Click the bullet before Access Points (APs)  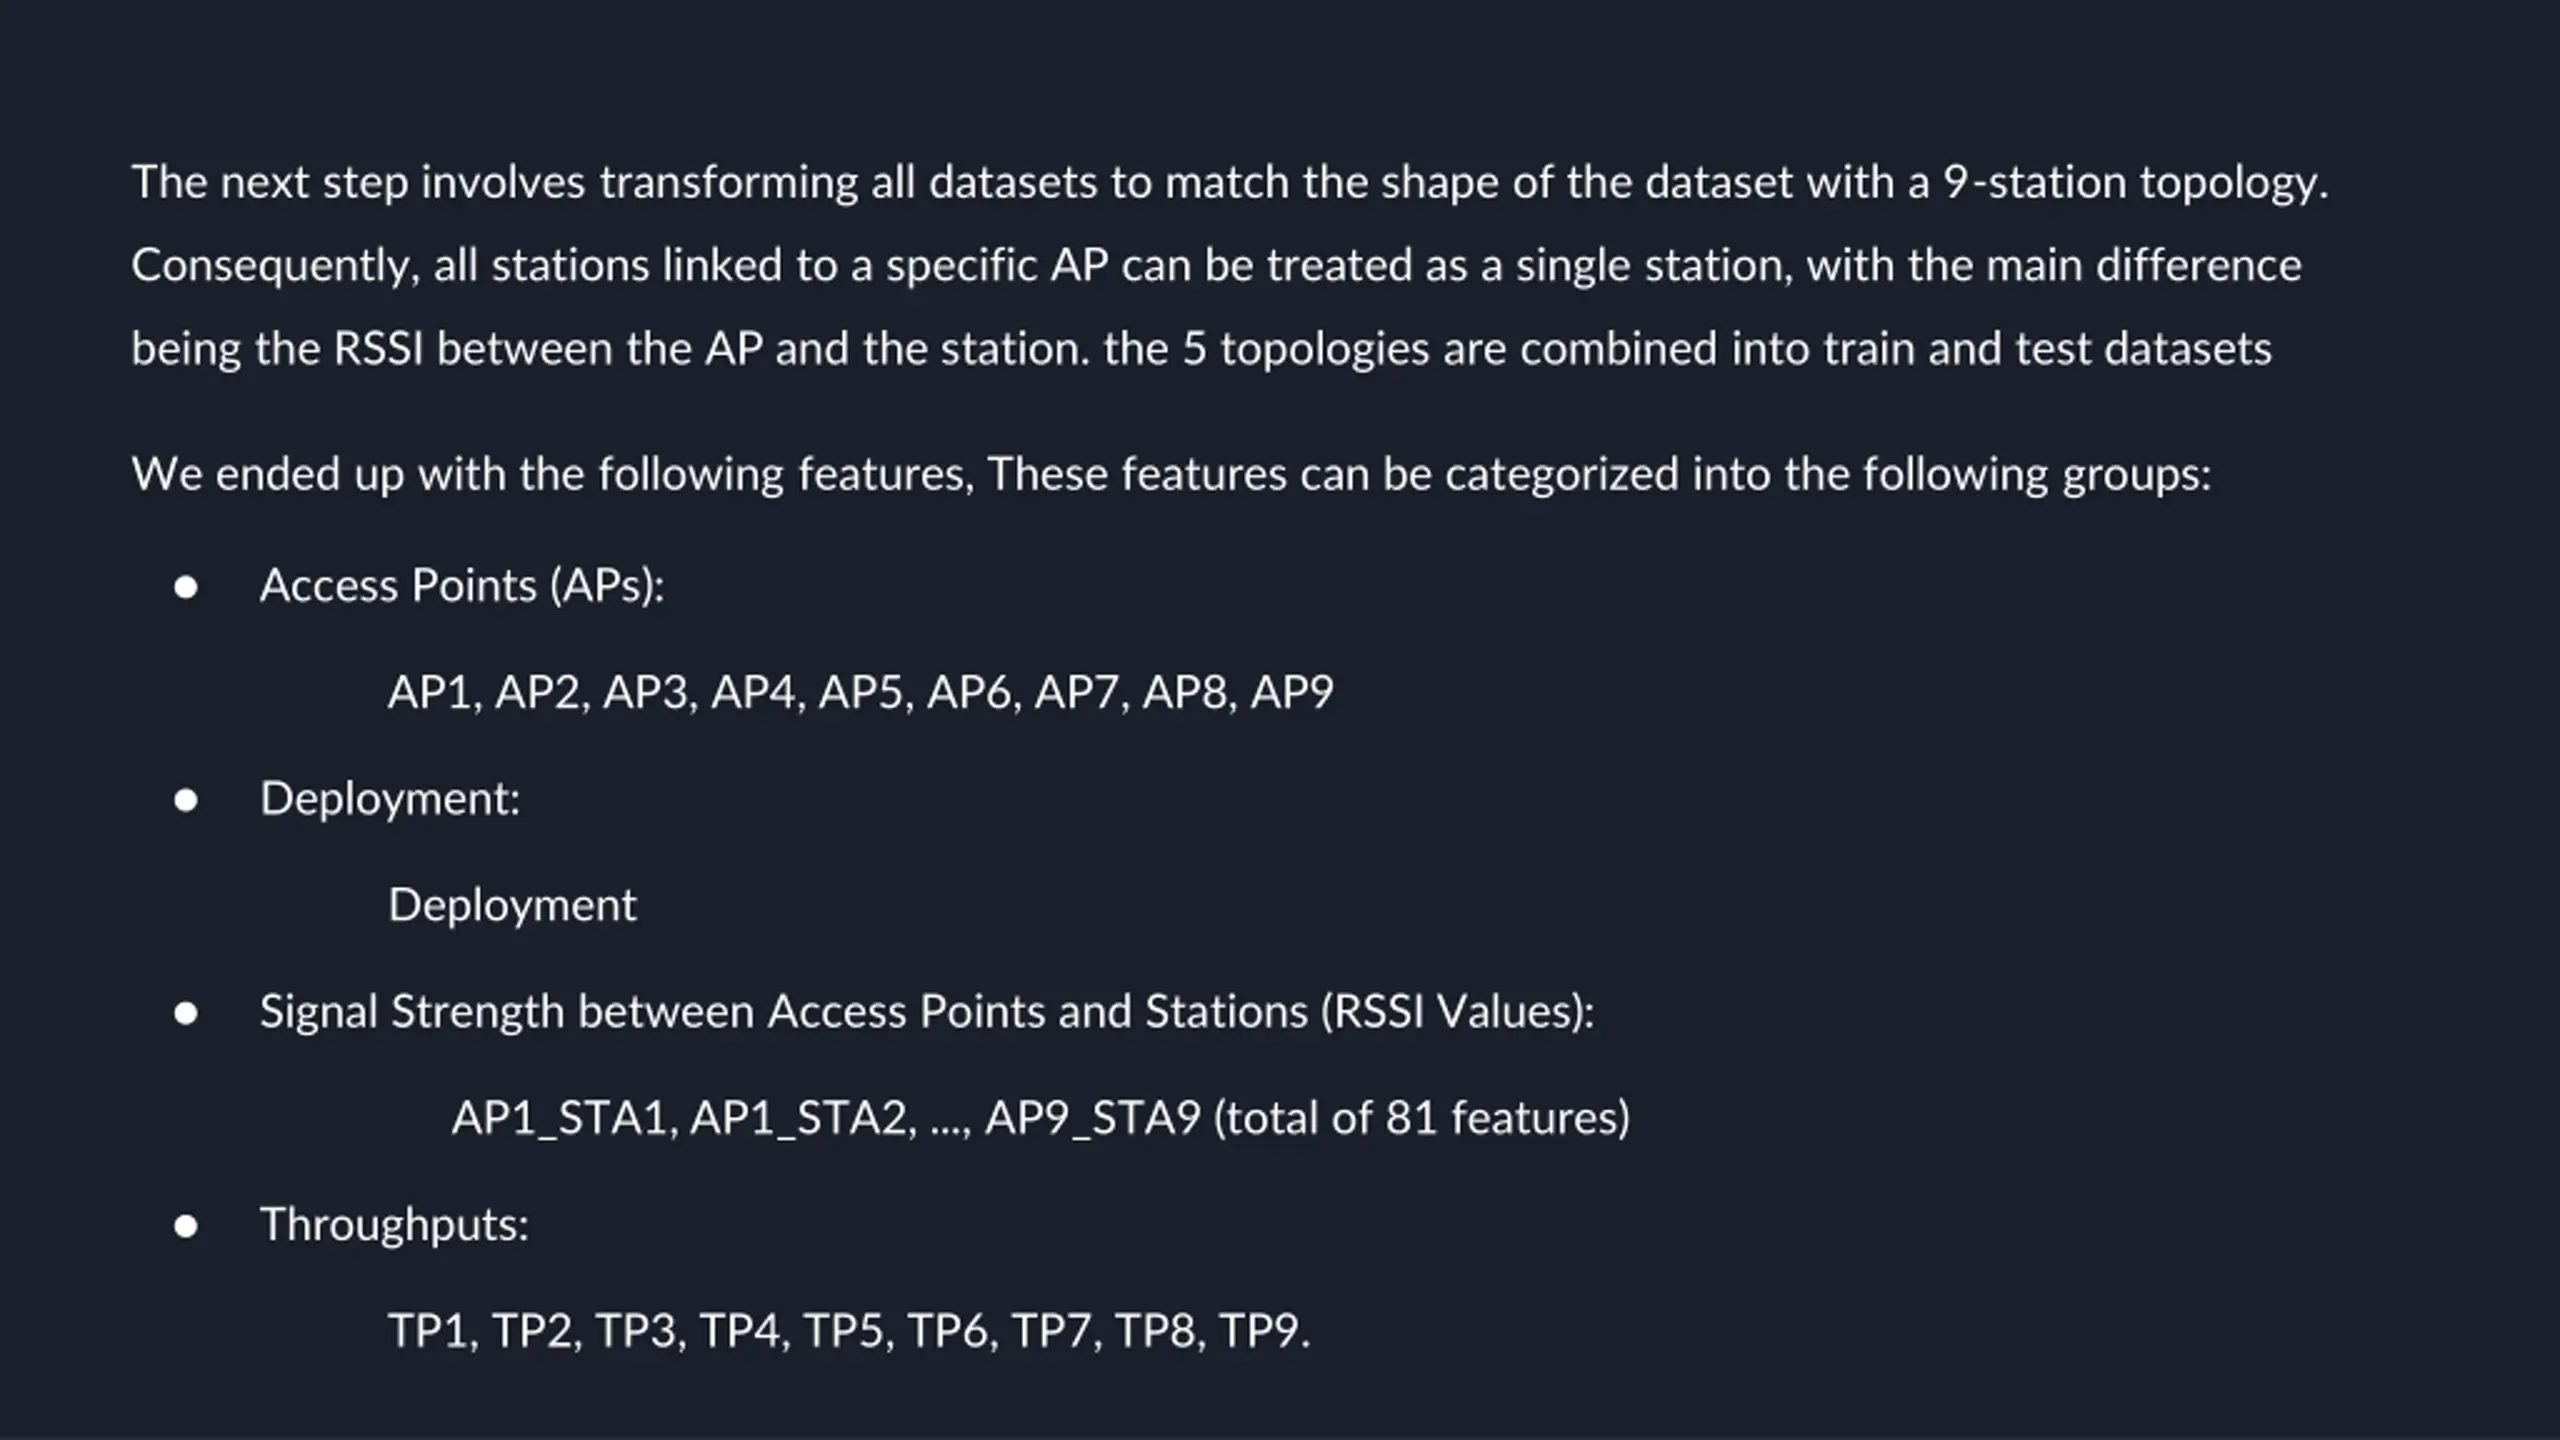(185, 587)
